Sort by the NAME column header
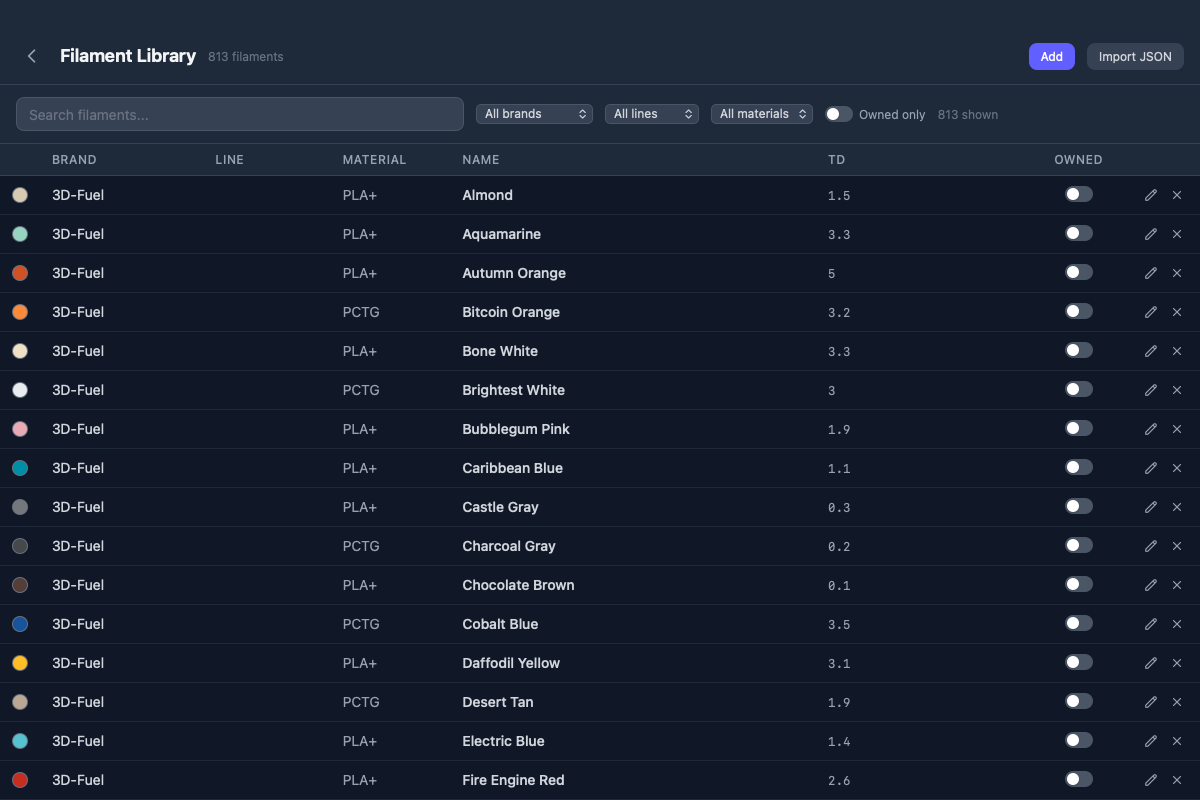The height and width of the screenshot is (800, 1200). 481,160
